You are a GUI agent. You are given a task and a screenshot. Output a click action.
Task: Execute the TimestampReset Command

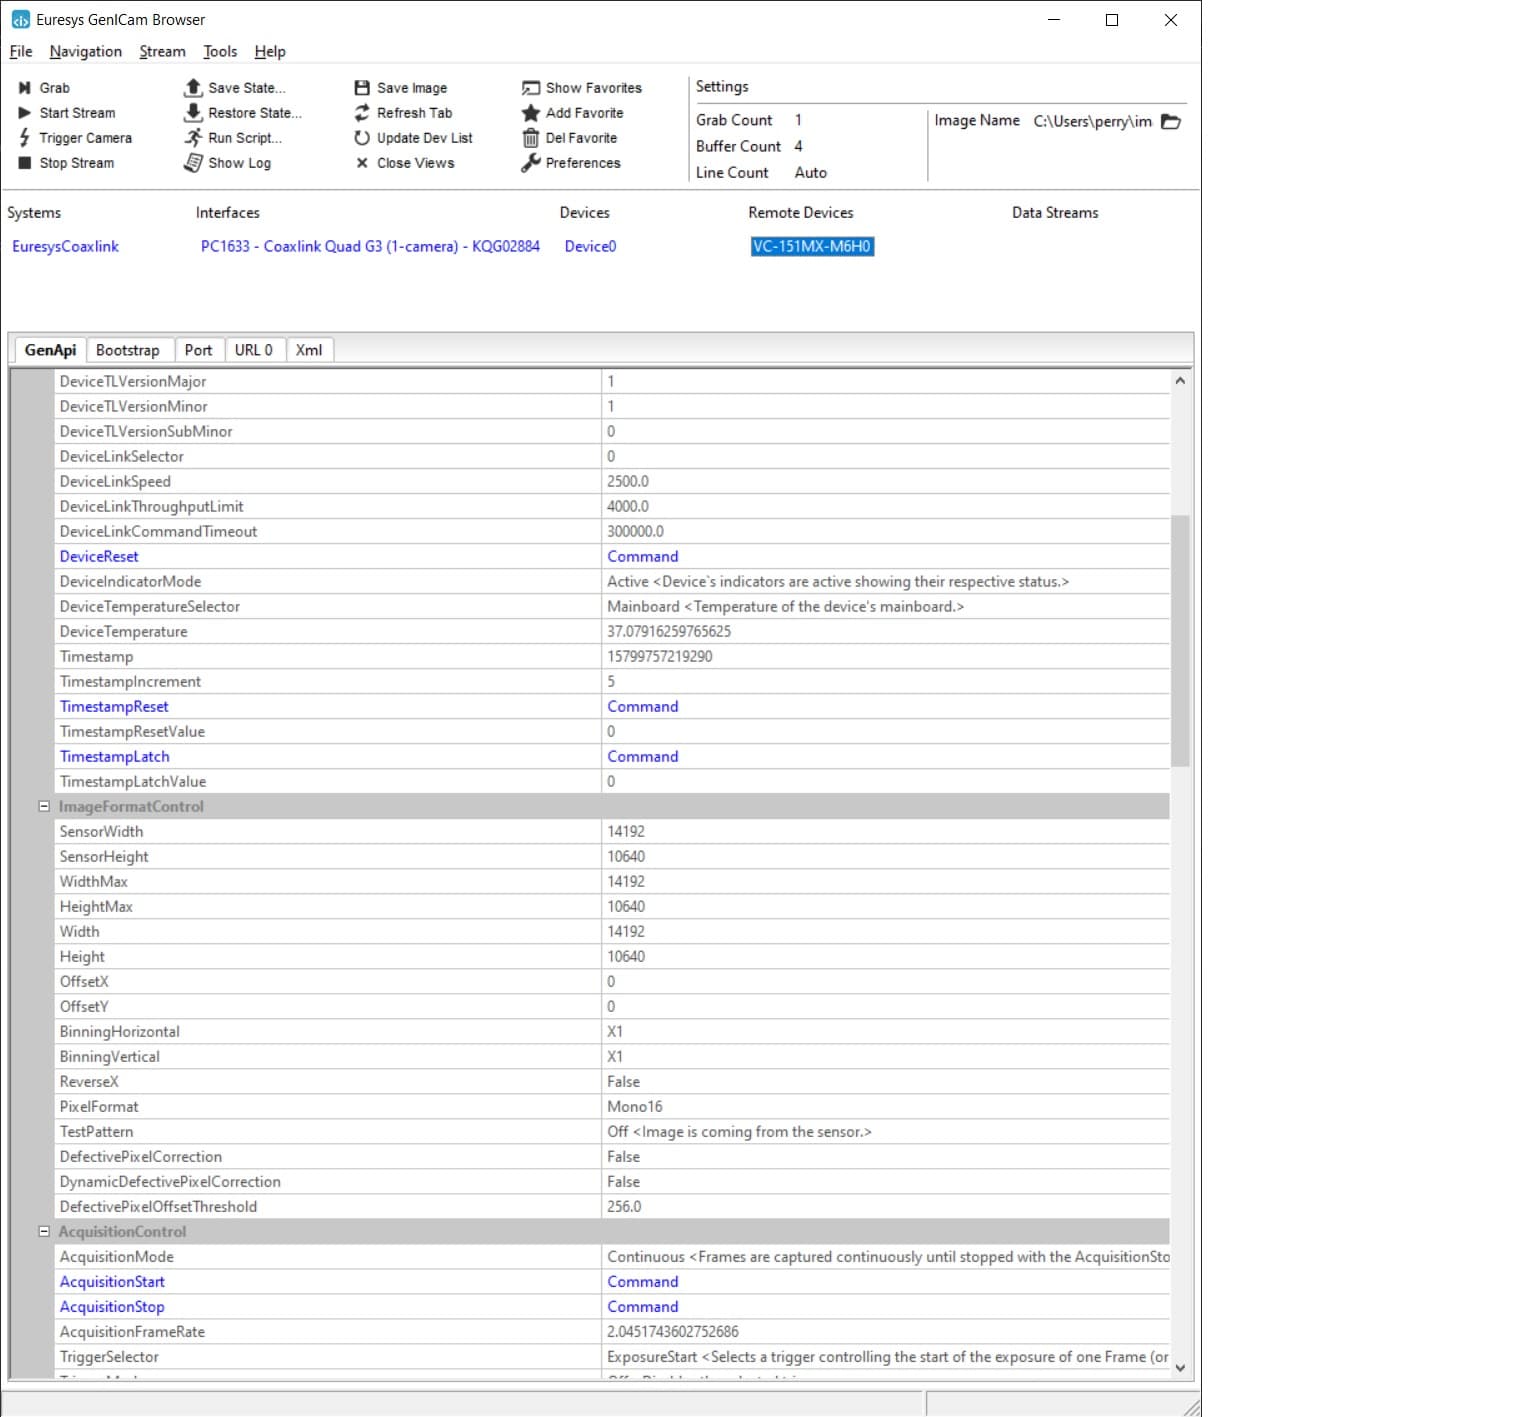point(643,706)
